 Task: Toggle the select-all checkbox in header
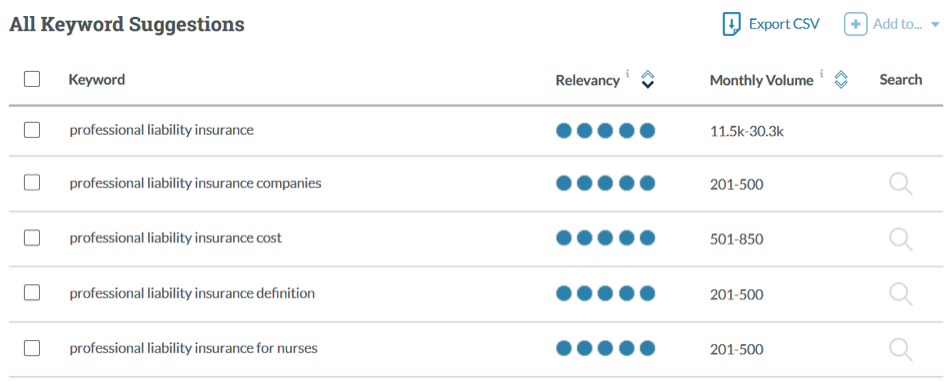[32, 79]
